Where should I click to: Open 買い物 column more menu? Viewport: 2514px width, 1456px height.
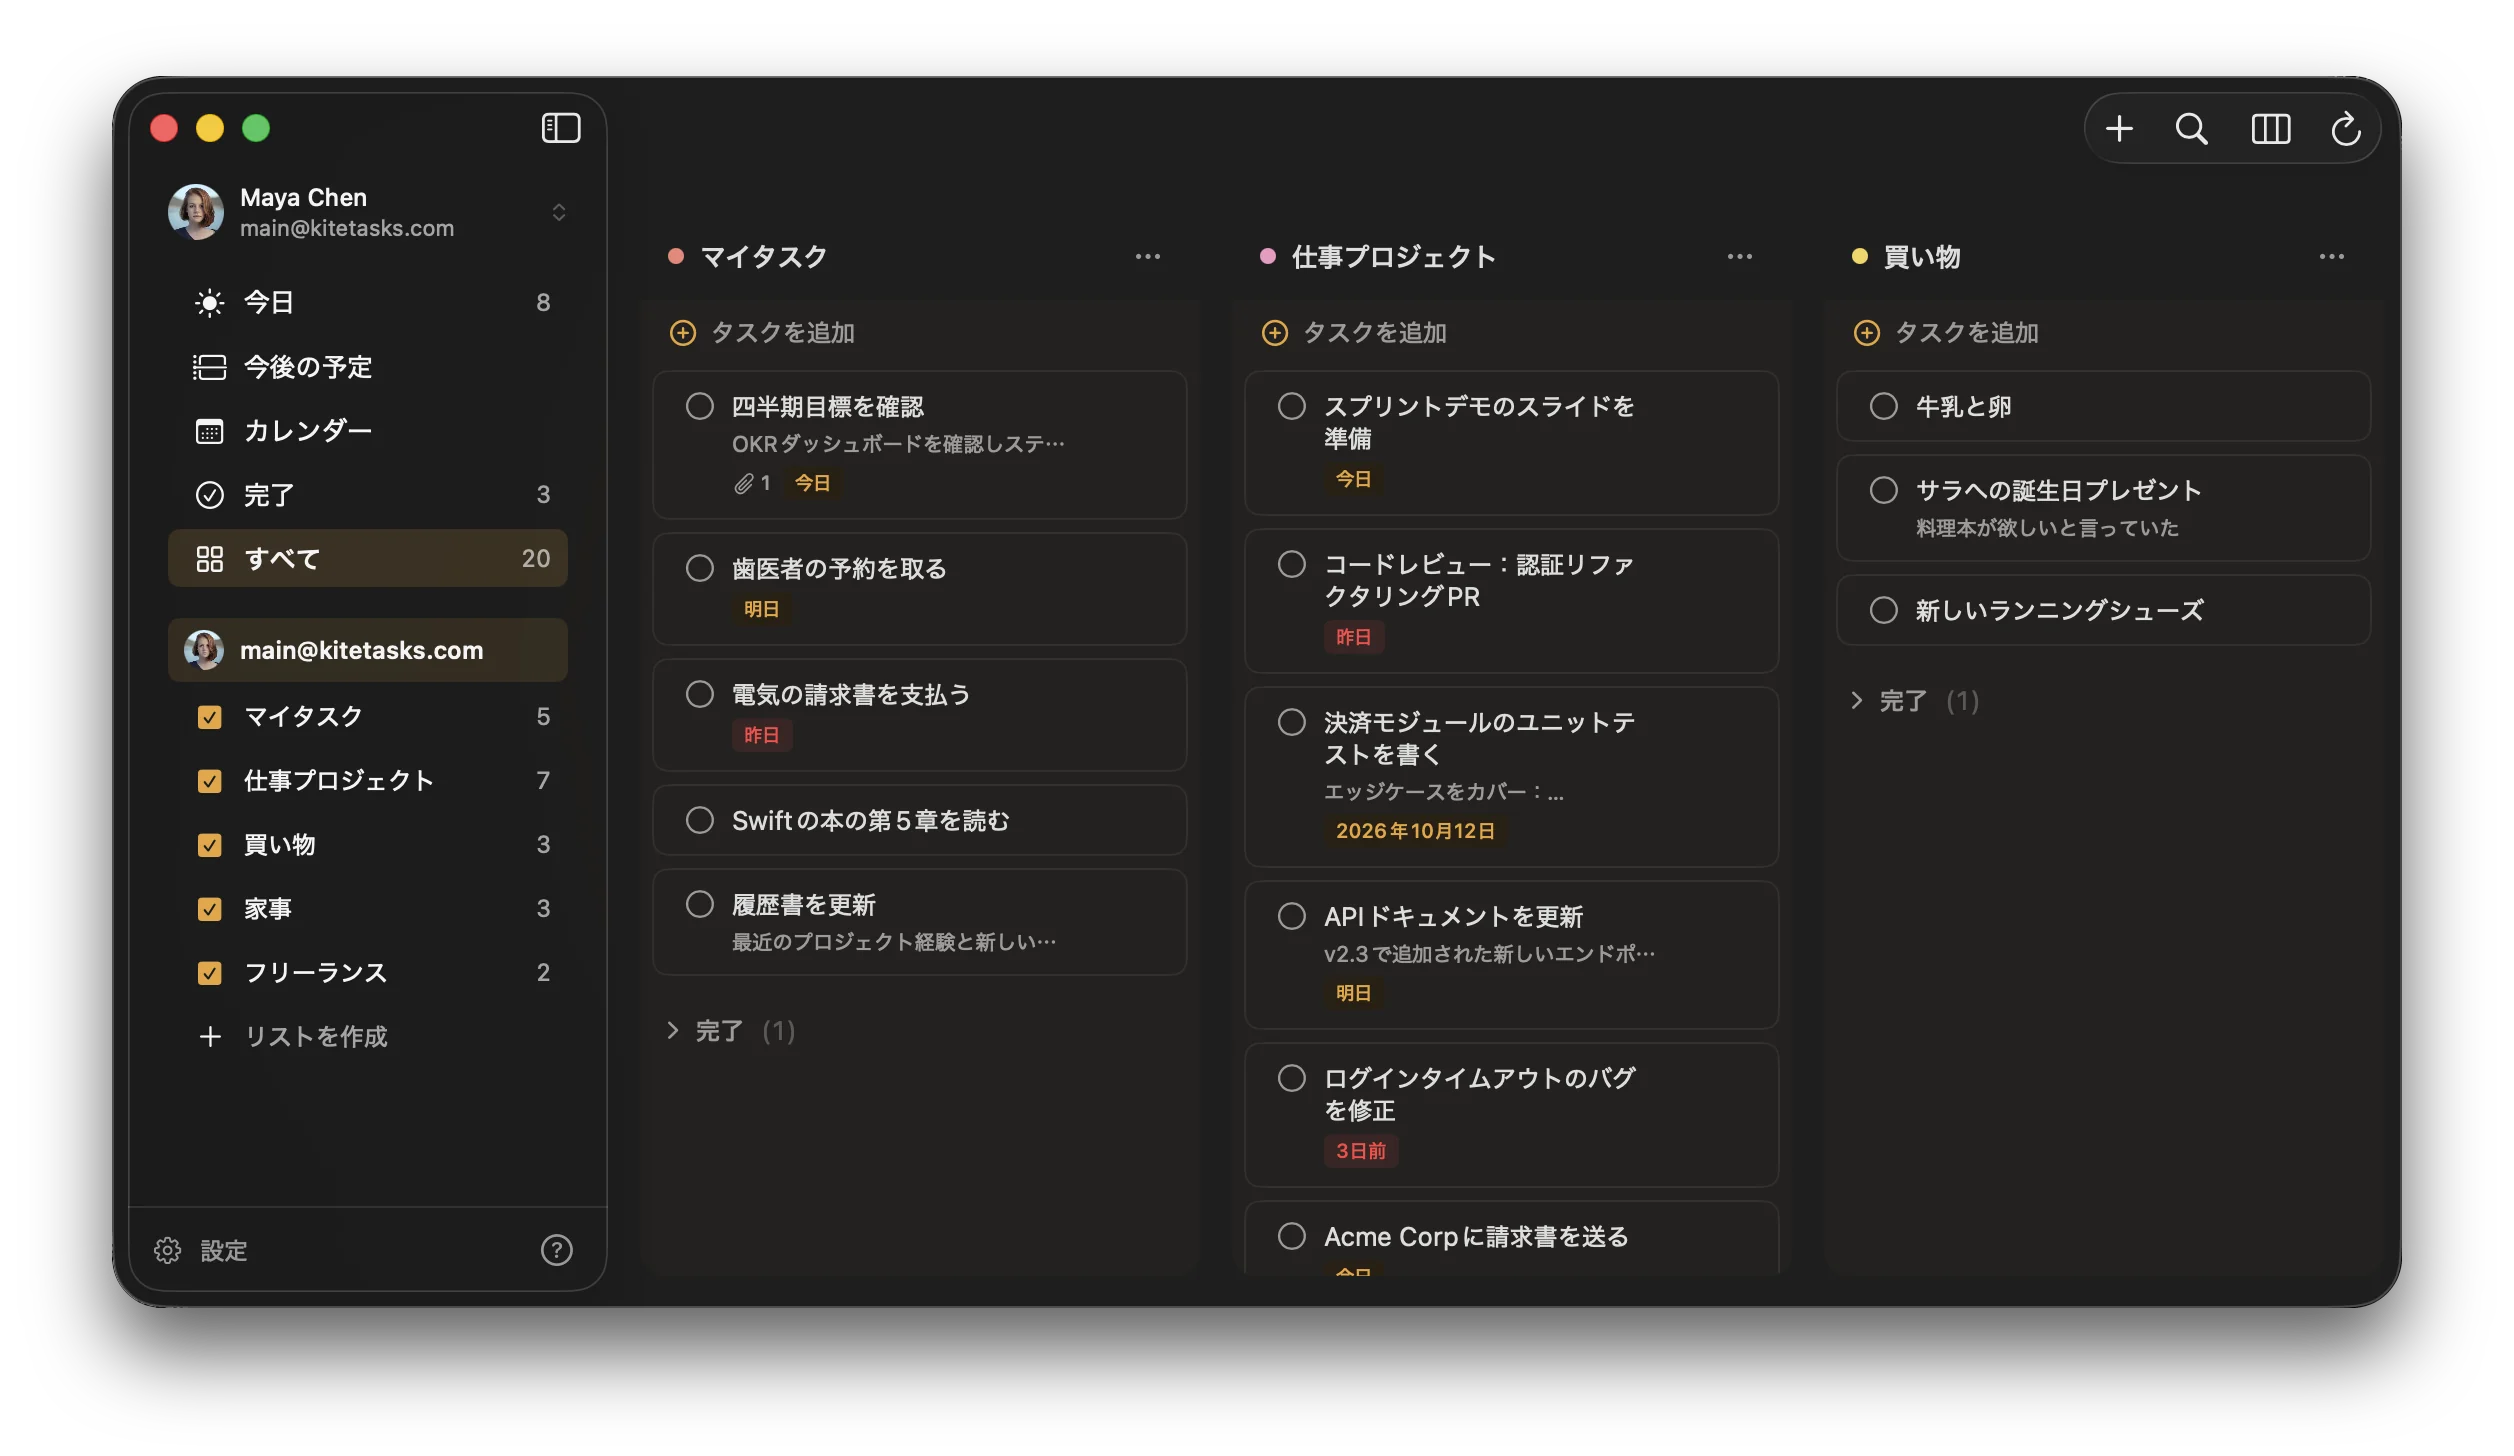pyautogui.click(x=2332, y=256)
